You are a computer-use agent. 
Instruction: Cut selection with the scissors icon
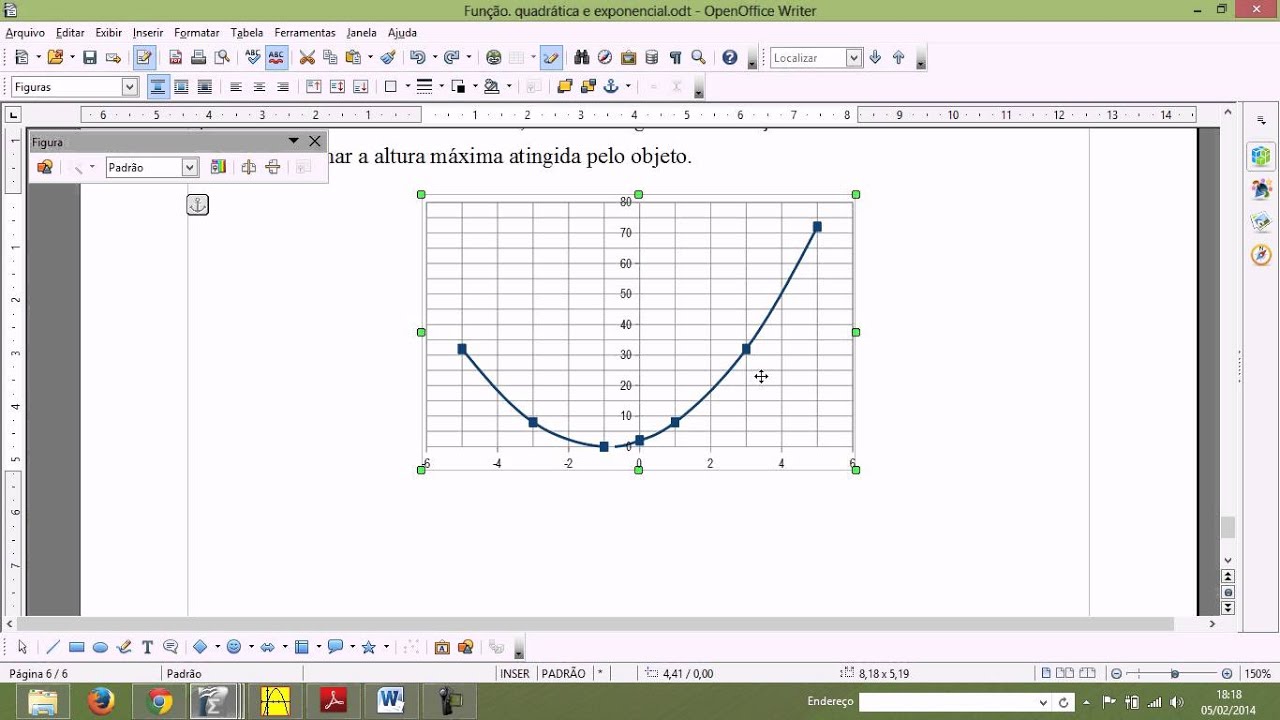pos(307,58)
